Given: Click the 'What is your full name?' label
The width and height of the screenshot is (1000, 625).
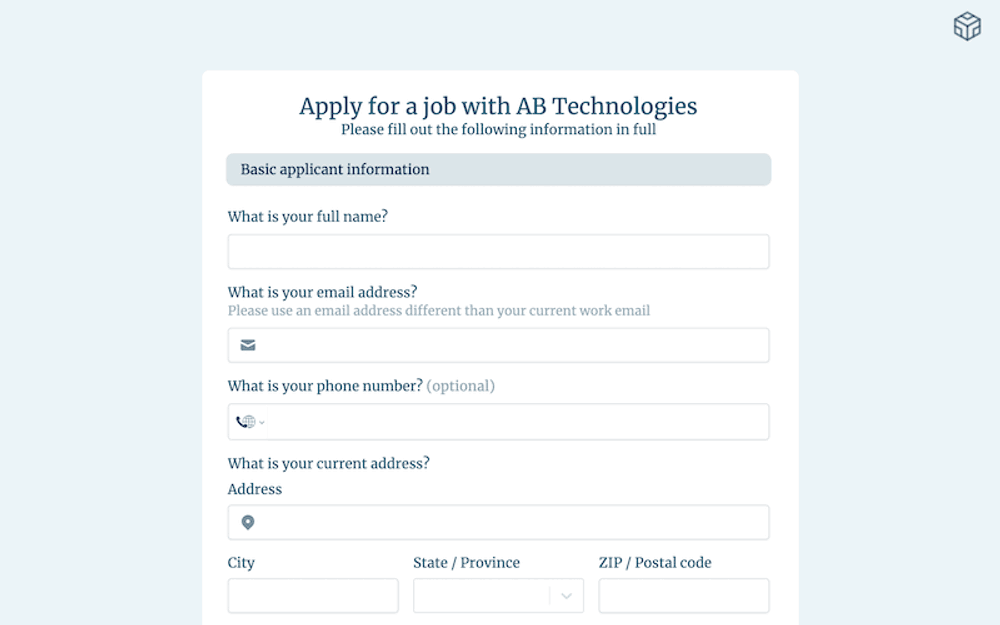Looking at the screenshot, I should pos(308,217).
